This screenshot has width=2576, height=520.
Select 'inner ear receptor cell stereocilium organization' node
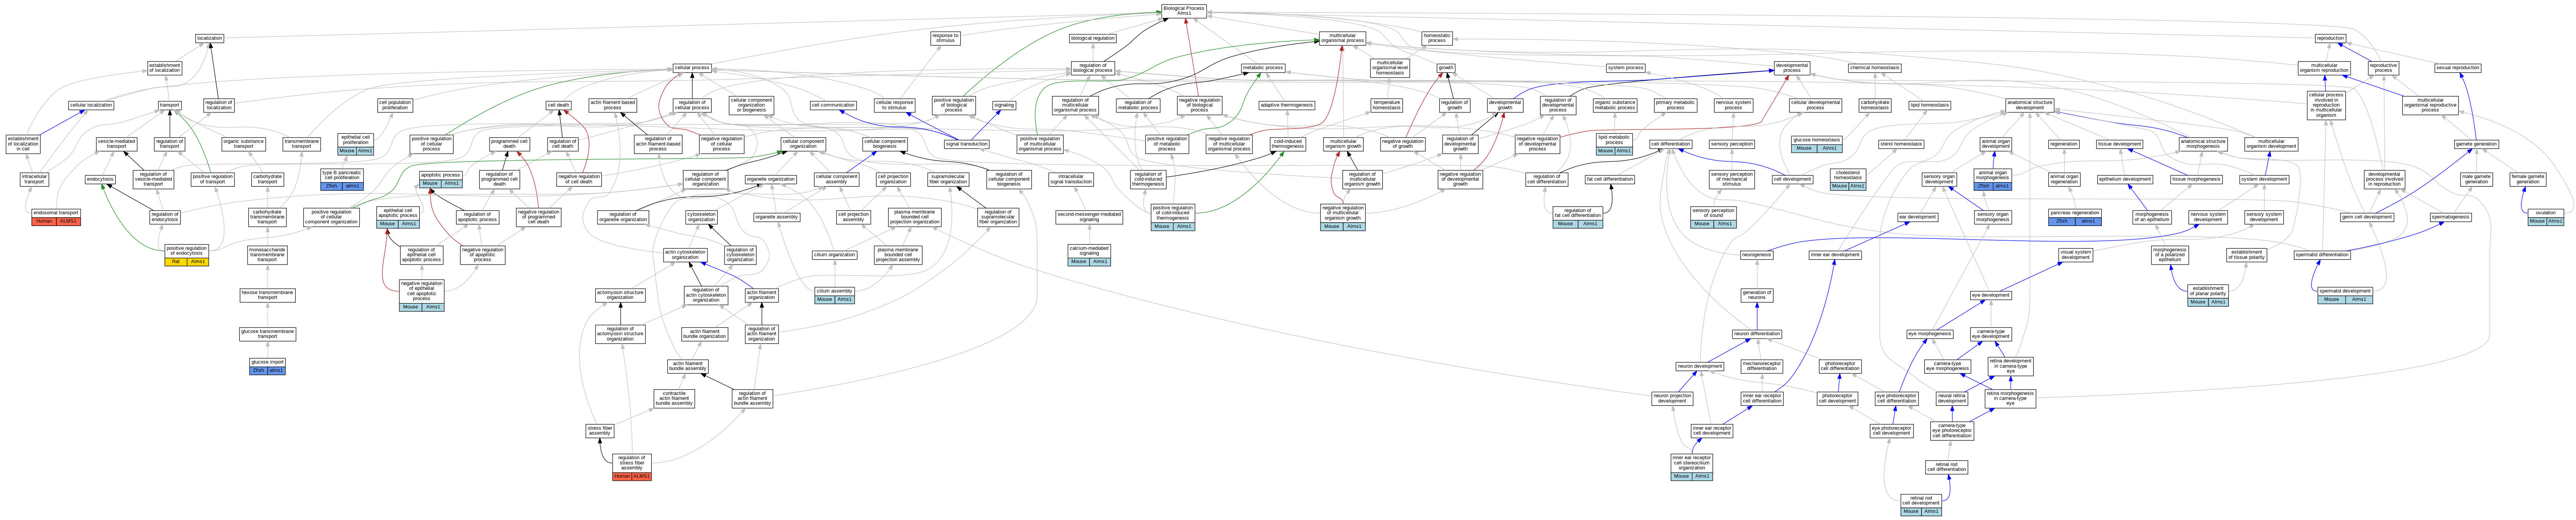tap(1692, 467)
